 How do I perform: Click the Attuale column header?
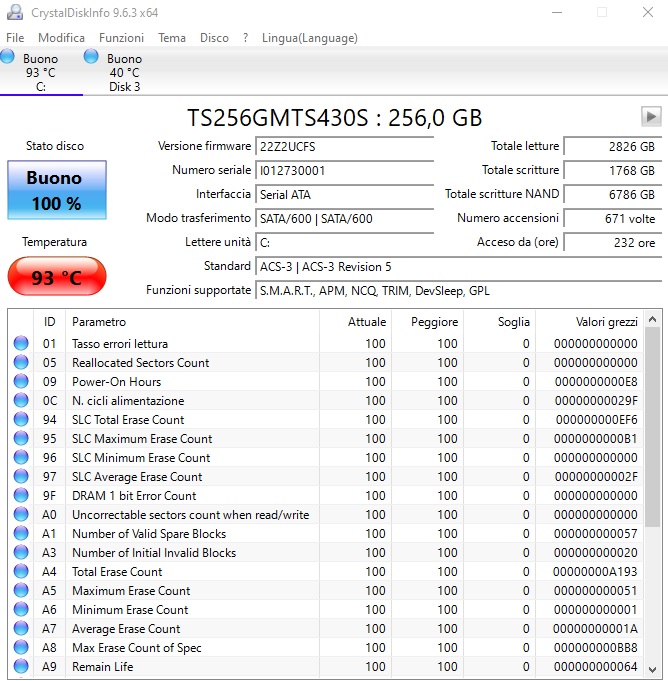tap(355, 322)
